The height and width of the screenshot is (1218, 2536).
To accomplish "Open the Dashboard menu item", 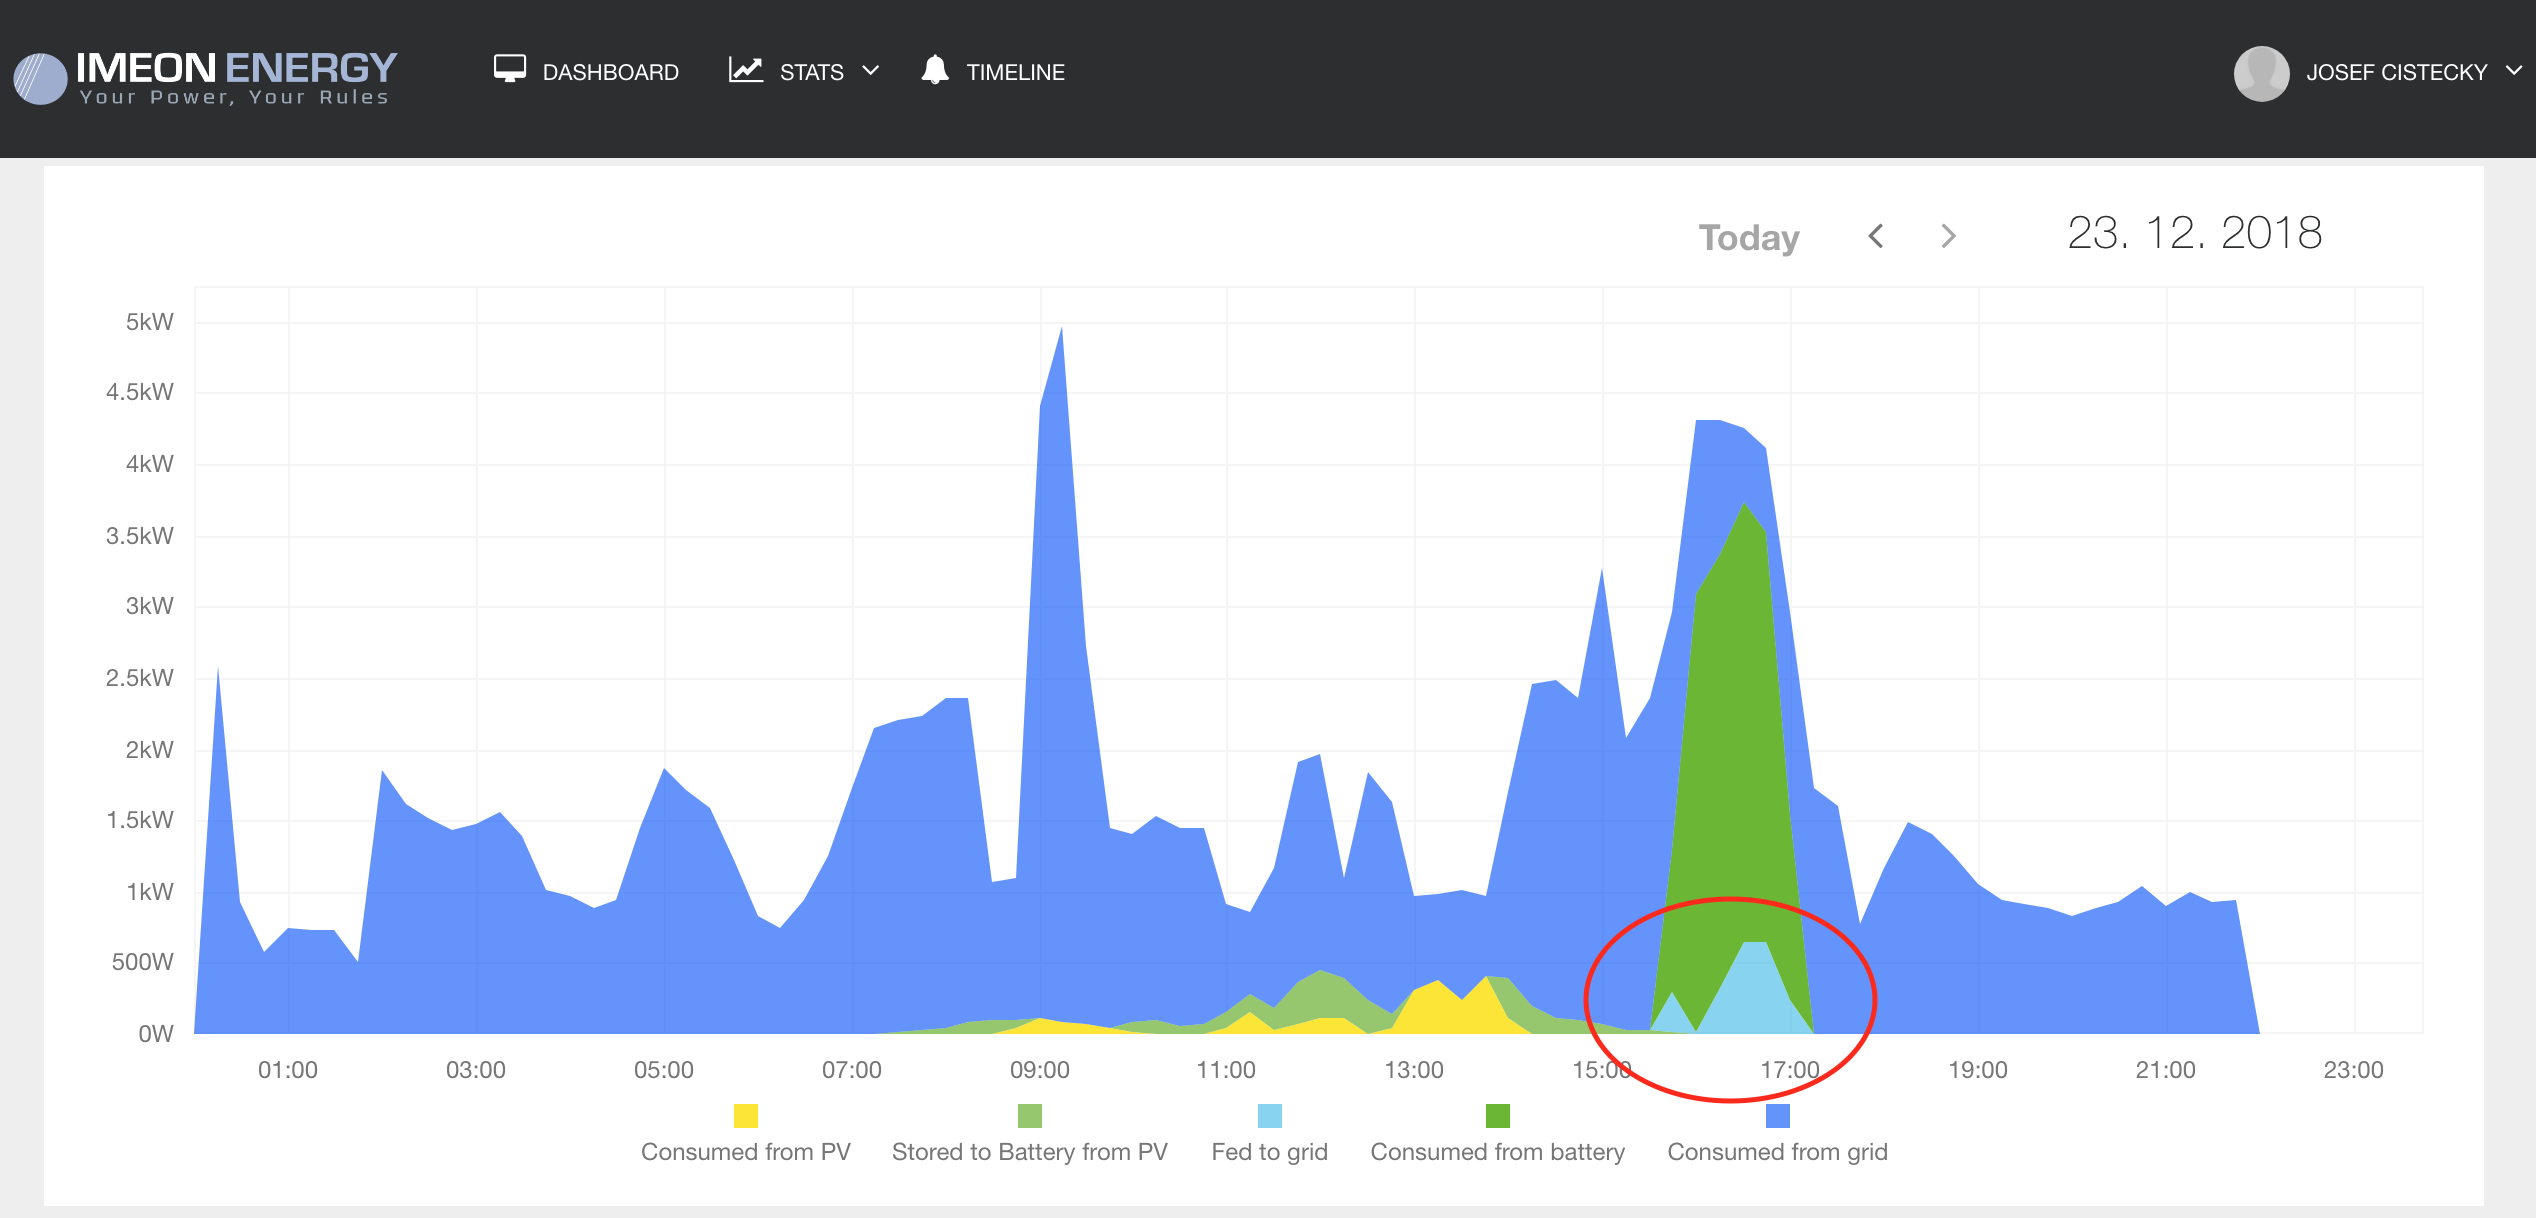I will (610, 73).
